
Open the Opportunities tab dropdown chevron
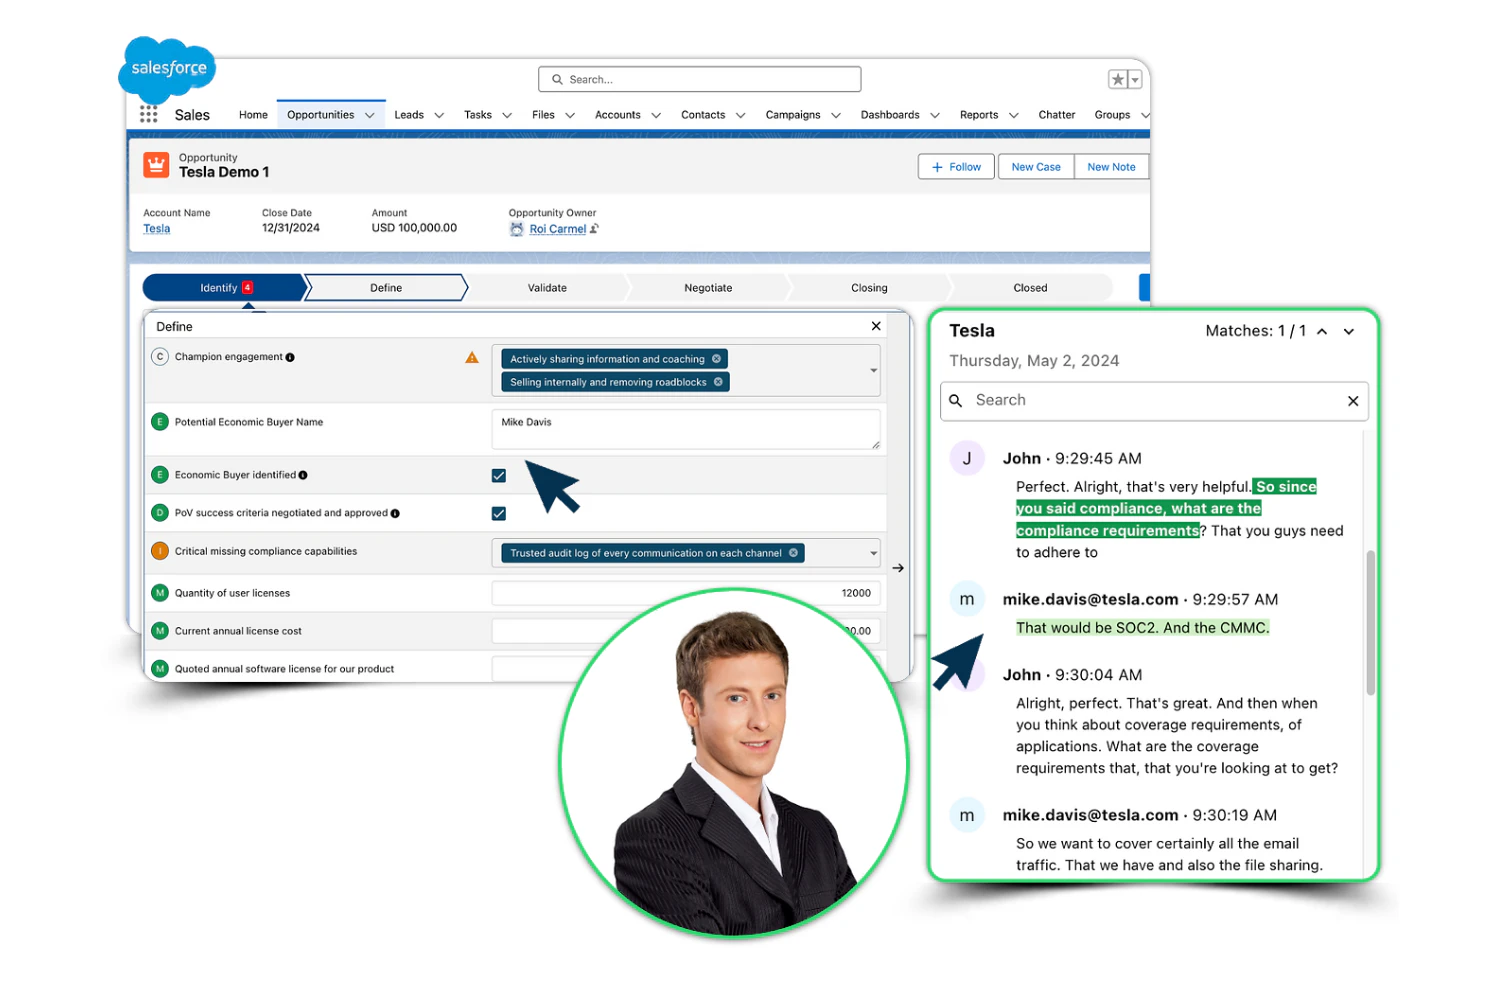367,114
